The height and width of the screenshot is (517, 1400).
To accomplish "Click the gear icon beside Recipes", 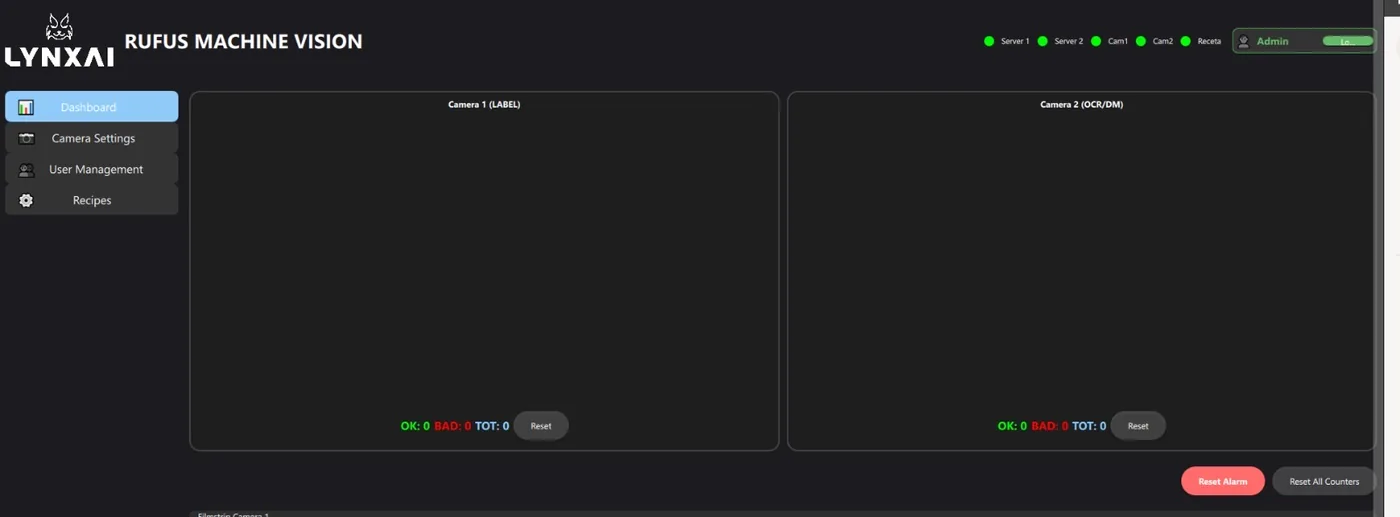I will 26,200.
